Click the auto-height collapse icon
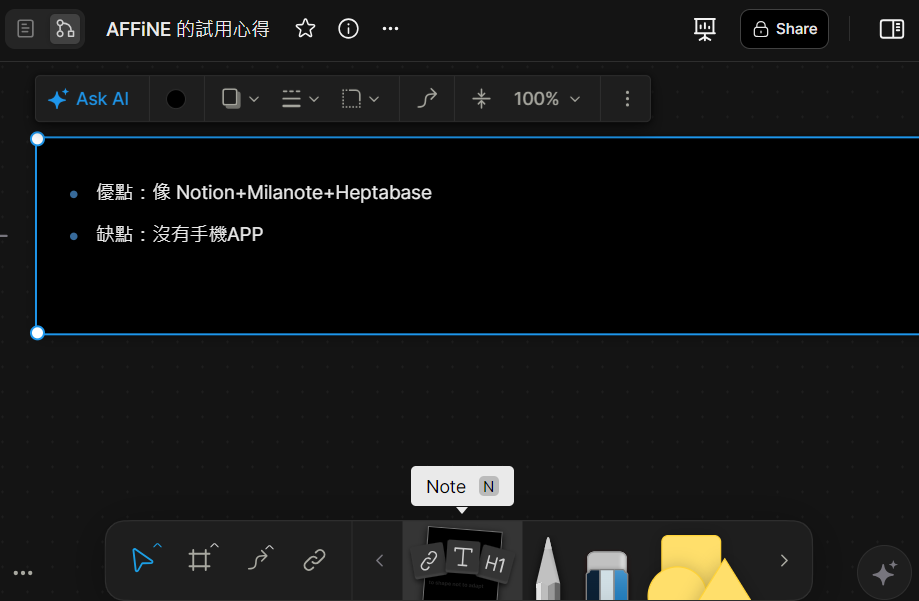Screen dimensions: 919x601 click(481, 99)
